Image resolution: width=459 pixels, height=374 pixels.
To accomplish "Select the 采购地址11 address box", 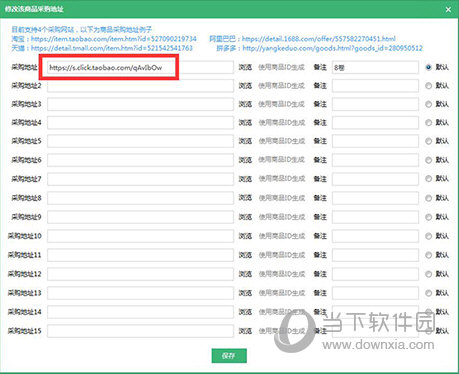I will point(140,255).
